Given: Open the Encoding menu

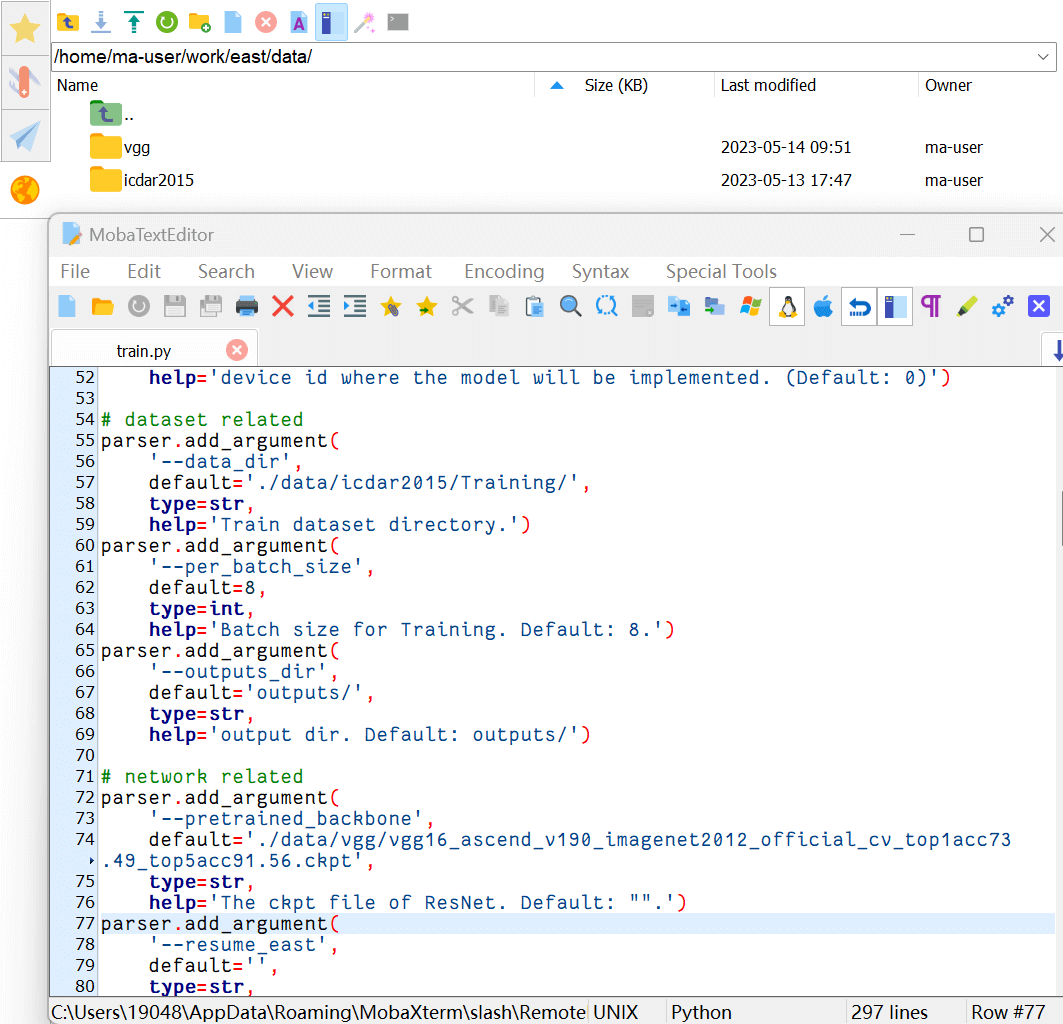Looking at the screenshot, I should (504, 272).
